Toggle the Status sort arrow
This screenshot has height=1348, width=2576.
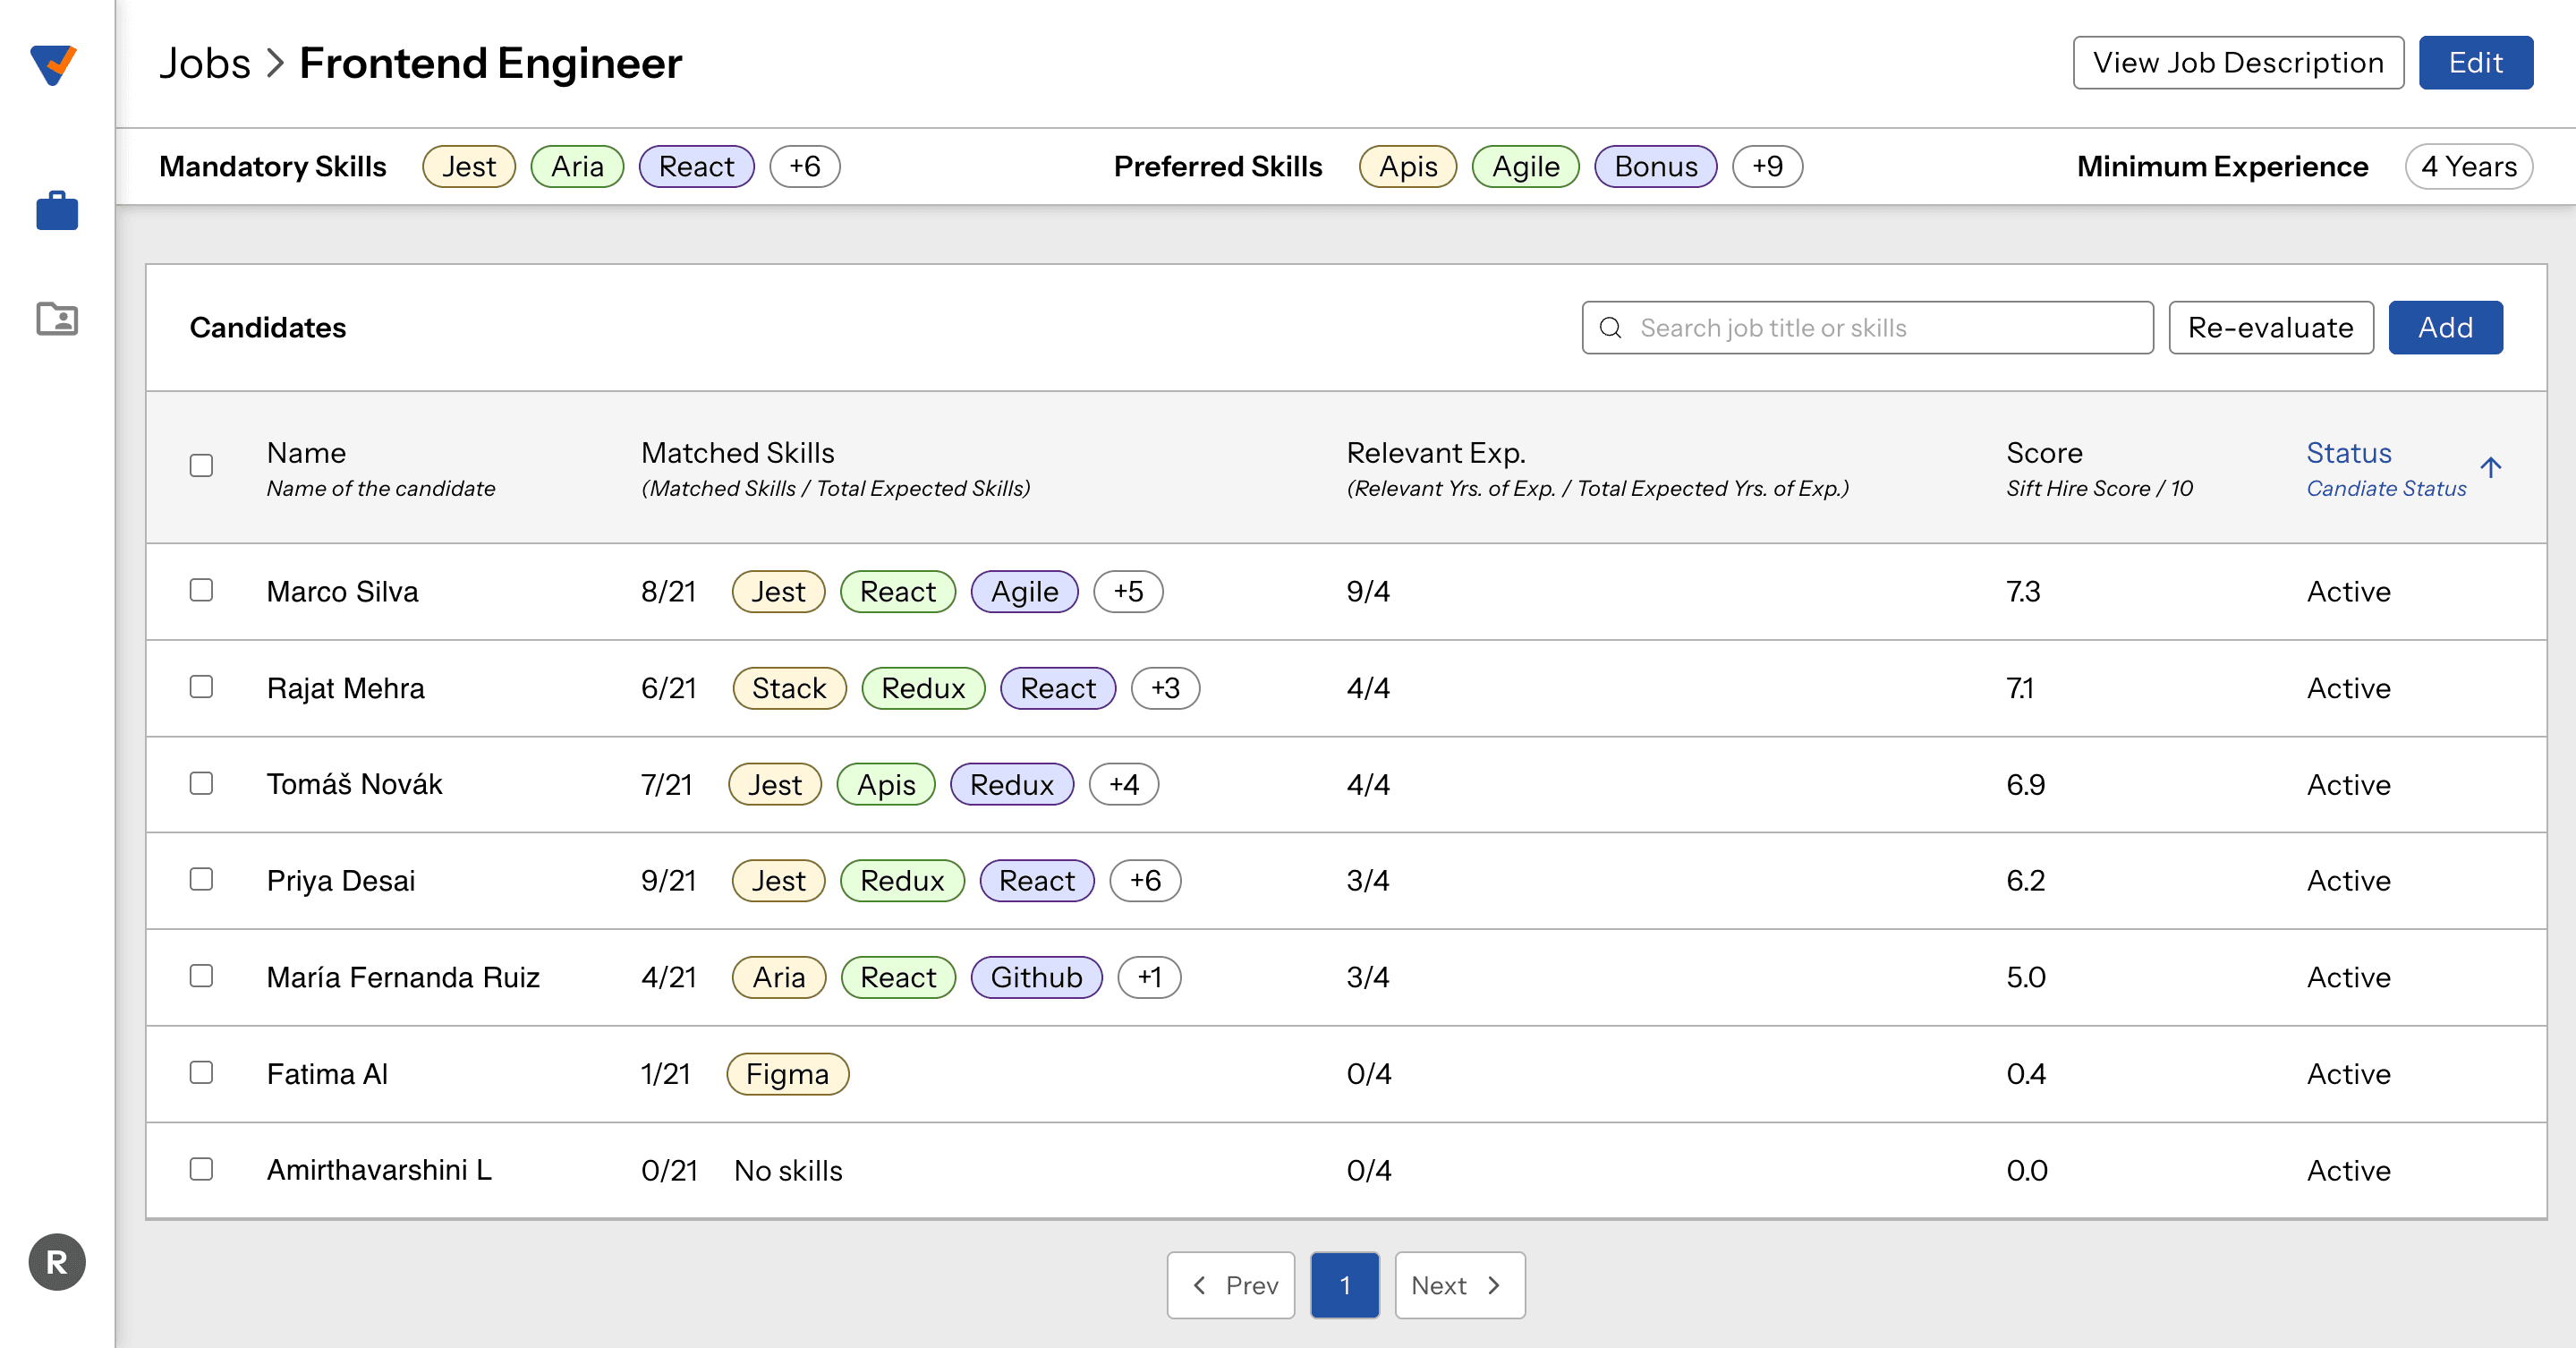[x=2490, y=467]
